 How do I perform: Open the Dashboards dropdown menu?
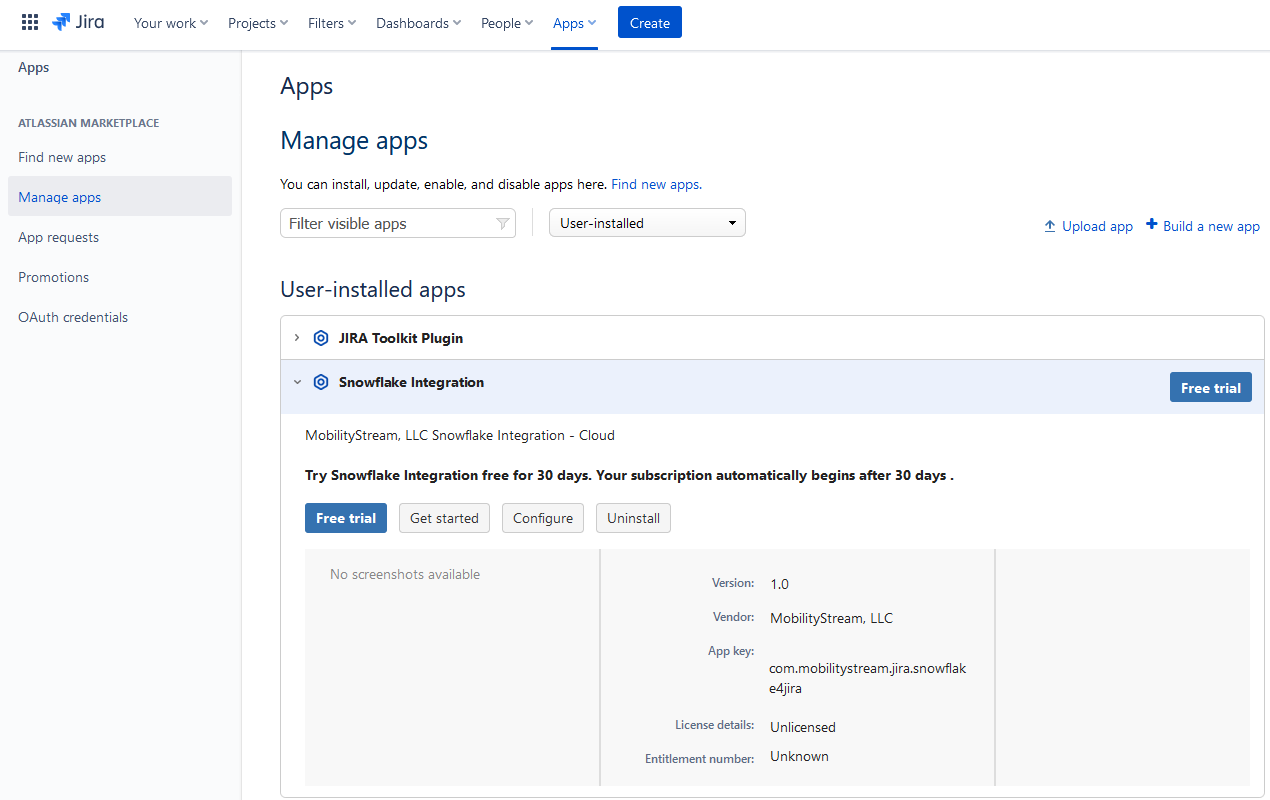418,23
